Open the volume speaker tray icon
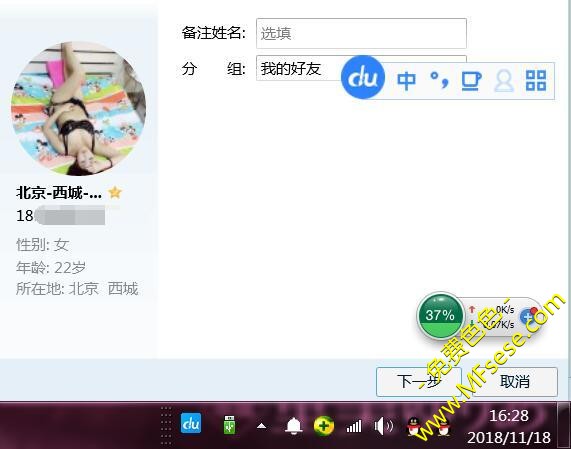571x449 pixels. click(x=384, y=426)
